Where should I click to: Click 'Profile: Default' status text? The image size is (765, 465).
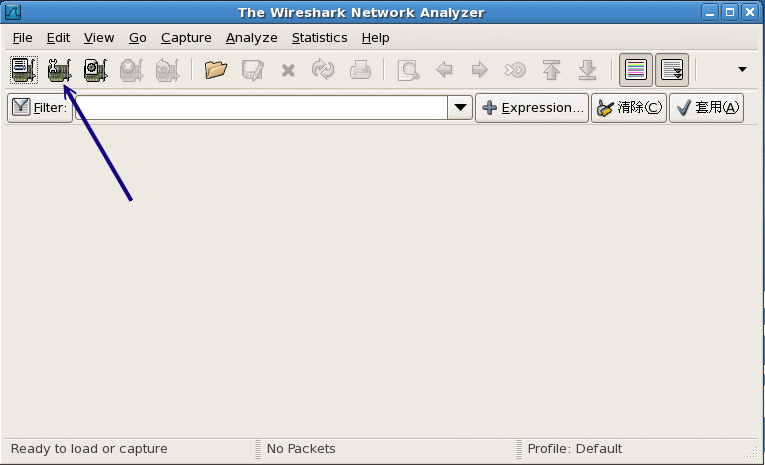pos(575,448)
